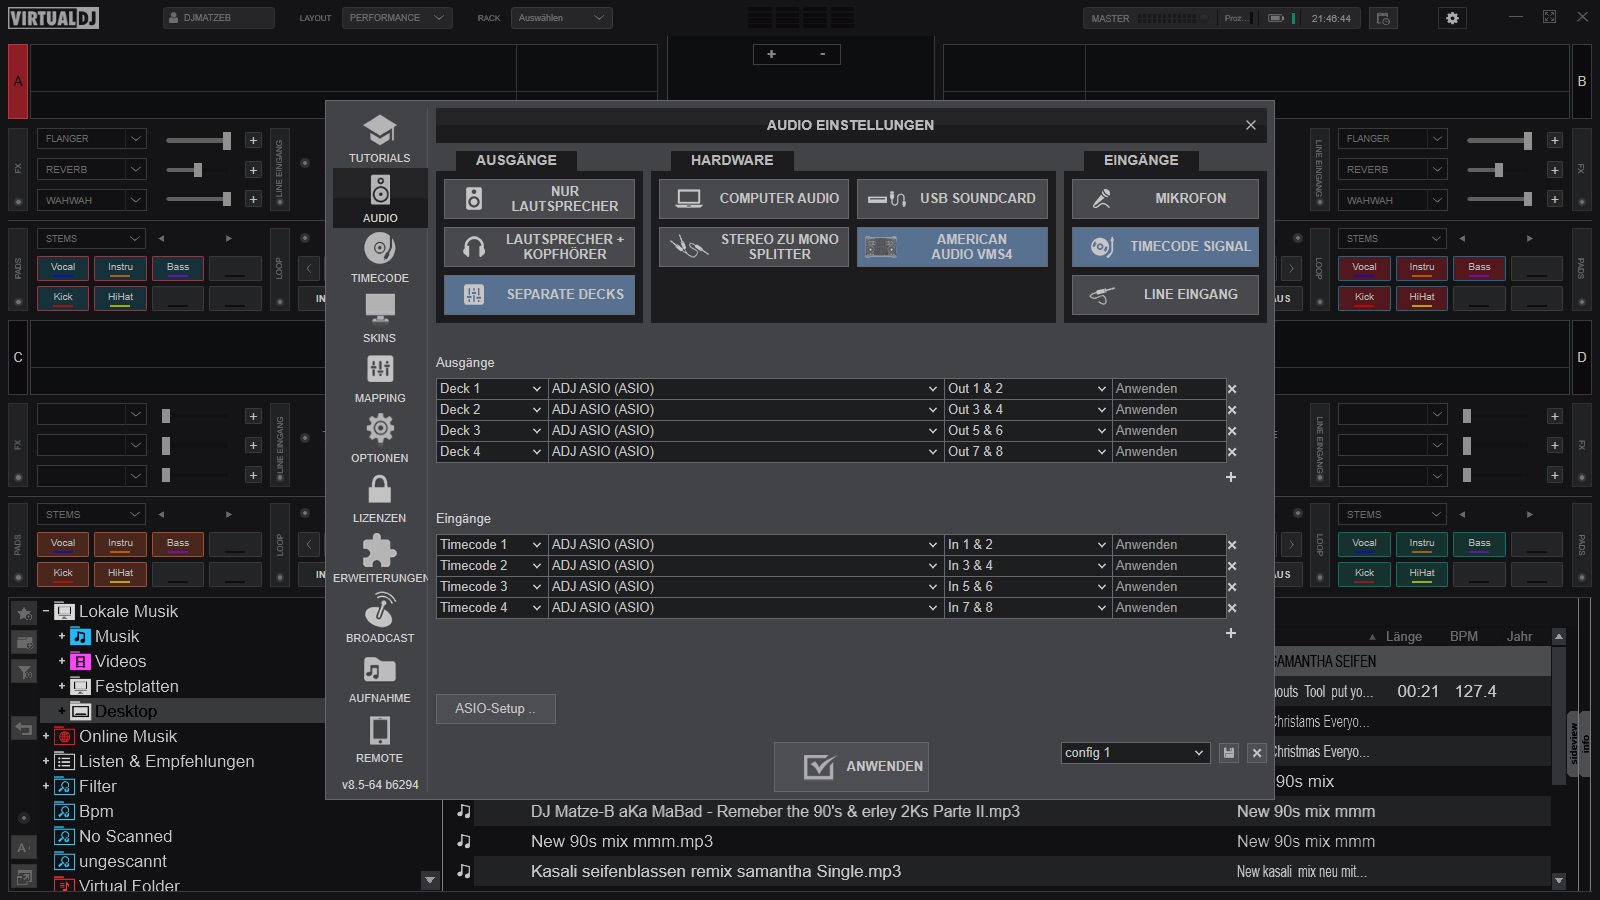Select Lautsprecher + Kopfhörer output option
Image resolution: width=1600 pixels, height=900 pixels.
coord(539,246)
